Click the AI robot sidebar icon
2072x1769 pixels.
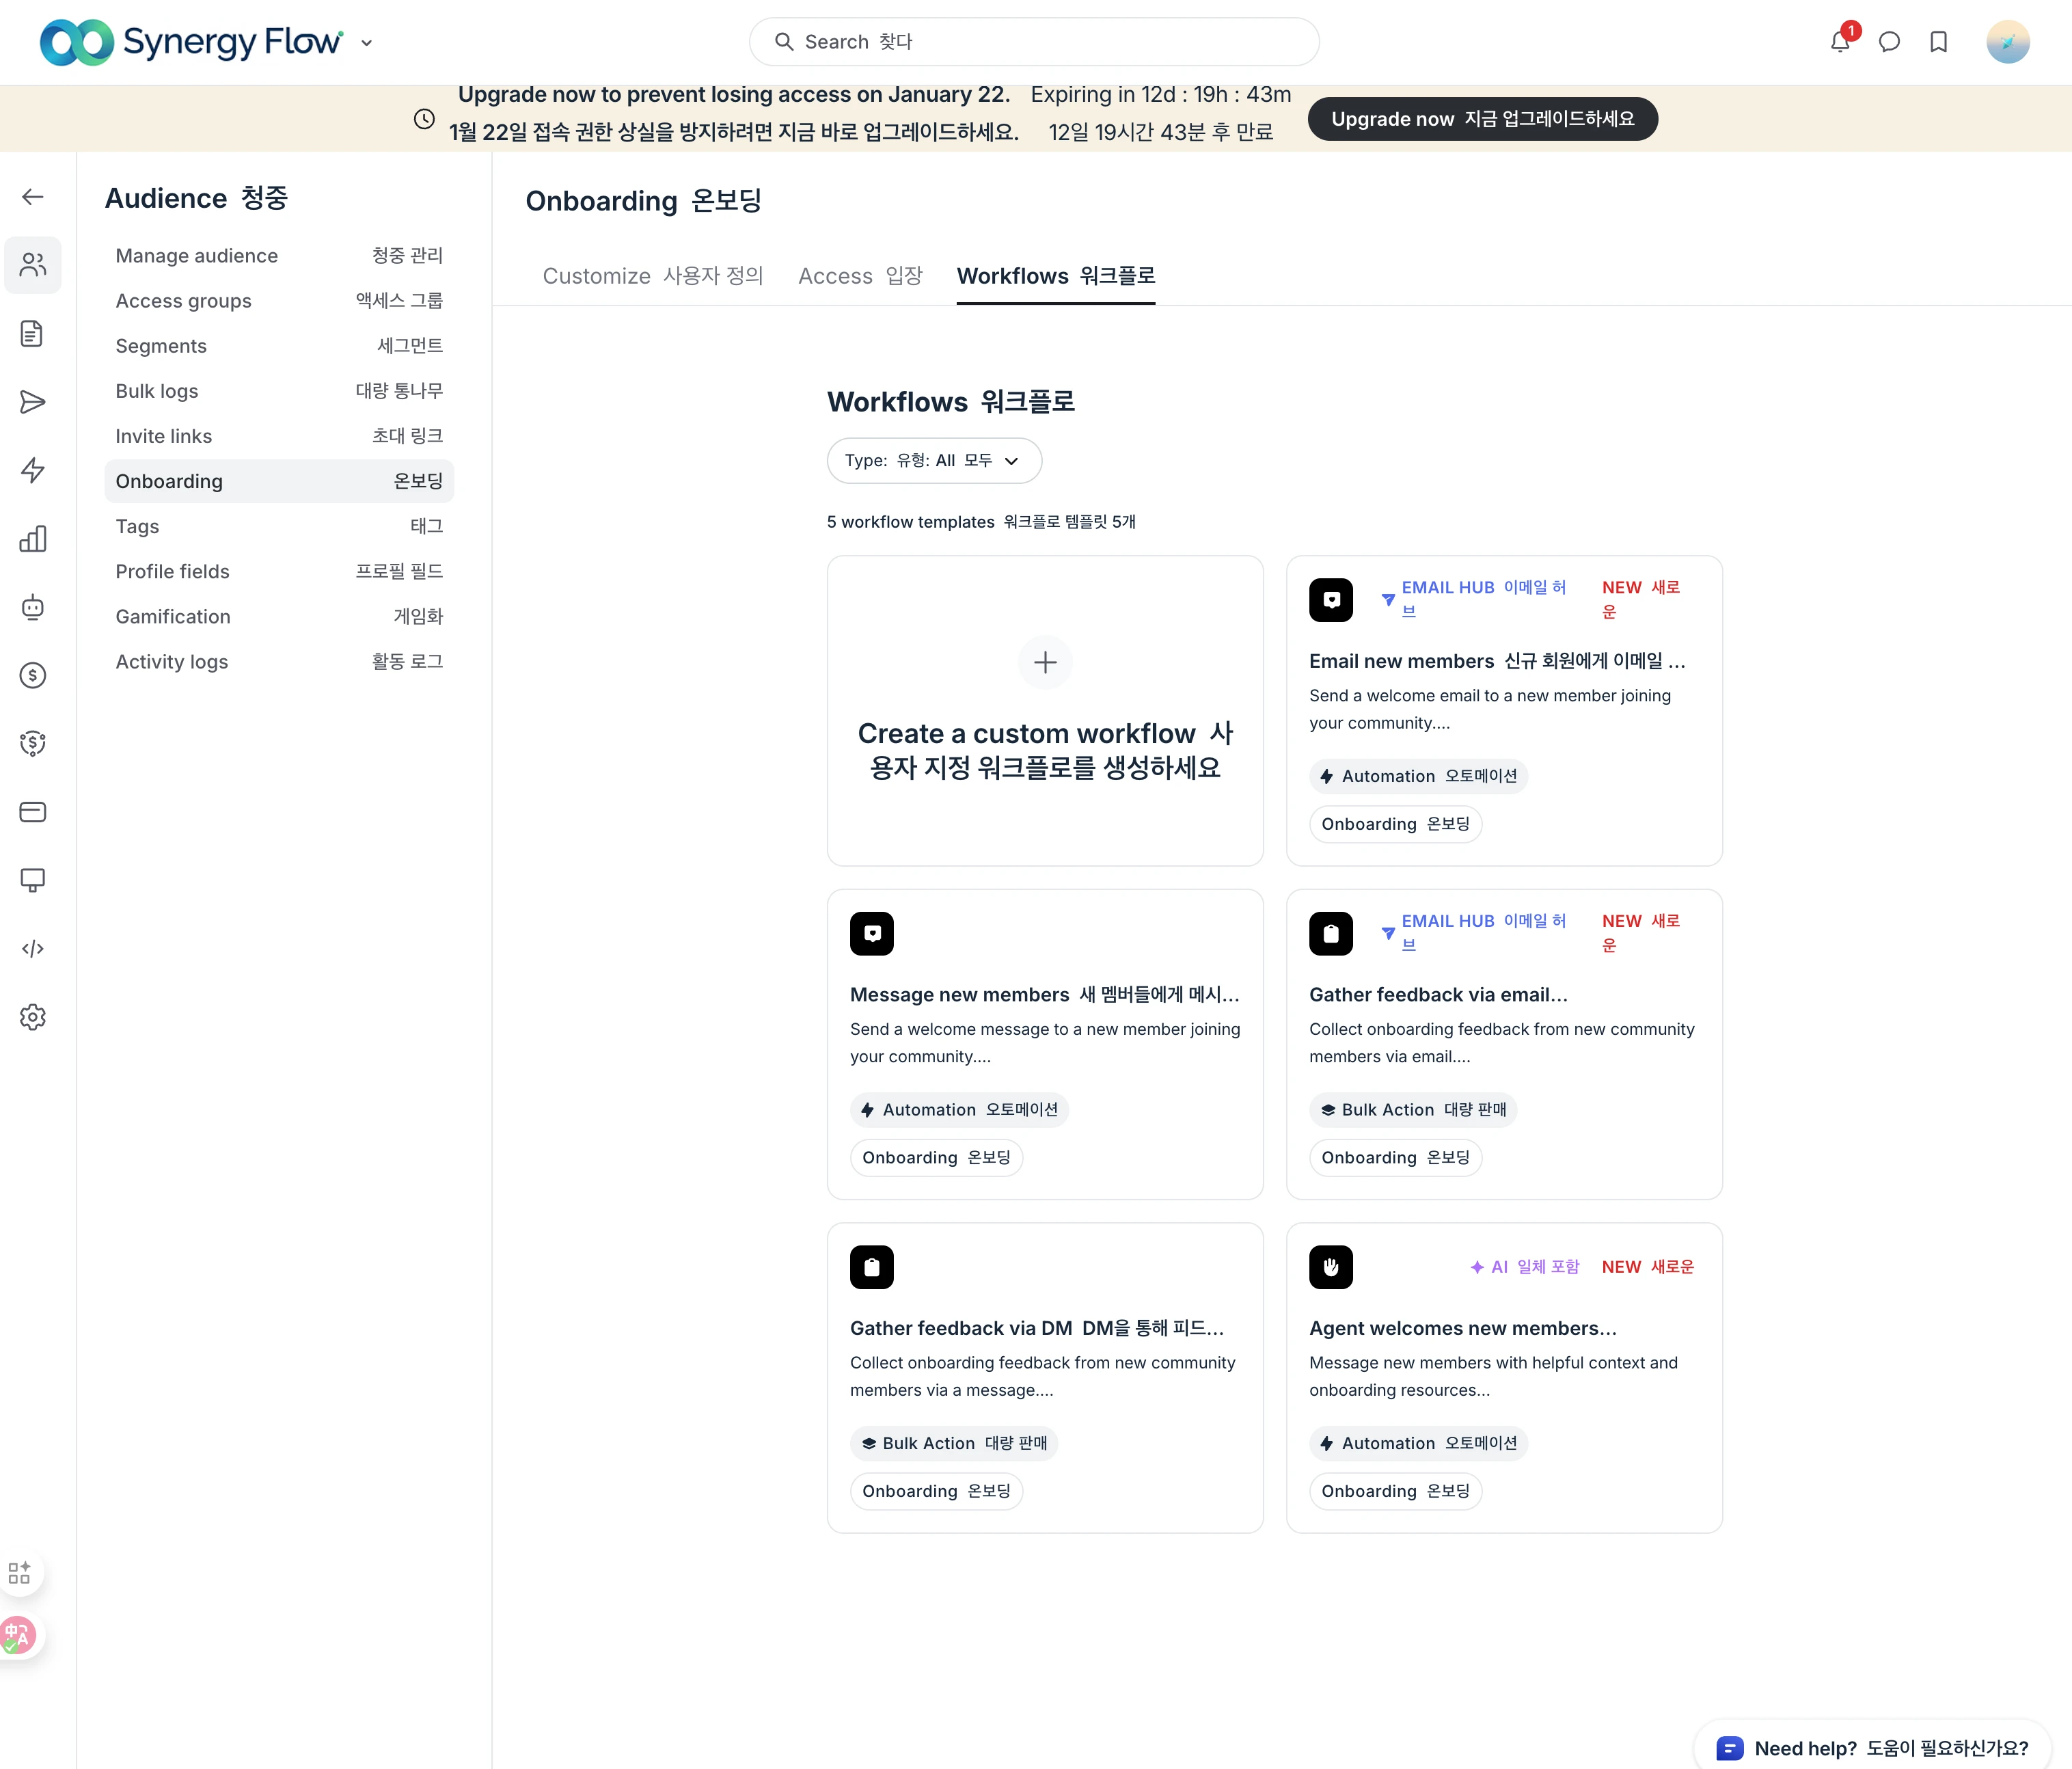pyautogui.click(x=33, y=607)
